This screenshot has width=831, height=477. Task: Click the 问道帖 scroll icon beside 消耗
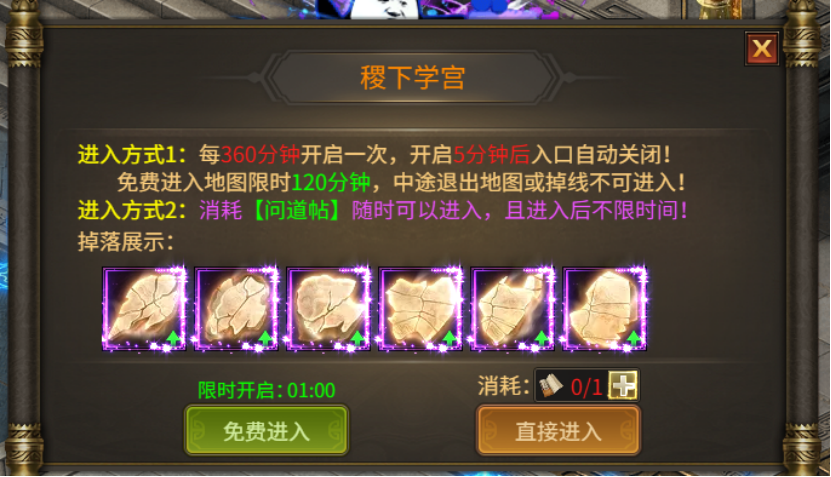pyautogui.click(x=551, y=386)
